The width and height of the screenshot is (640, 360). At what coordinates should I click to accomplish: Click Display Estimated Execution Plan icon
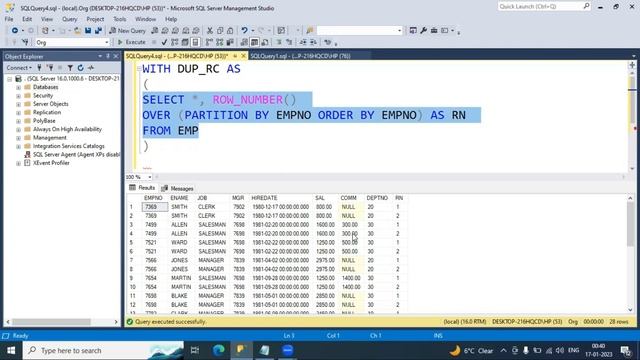point(175,42)
